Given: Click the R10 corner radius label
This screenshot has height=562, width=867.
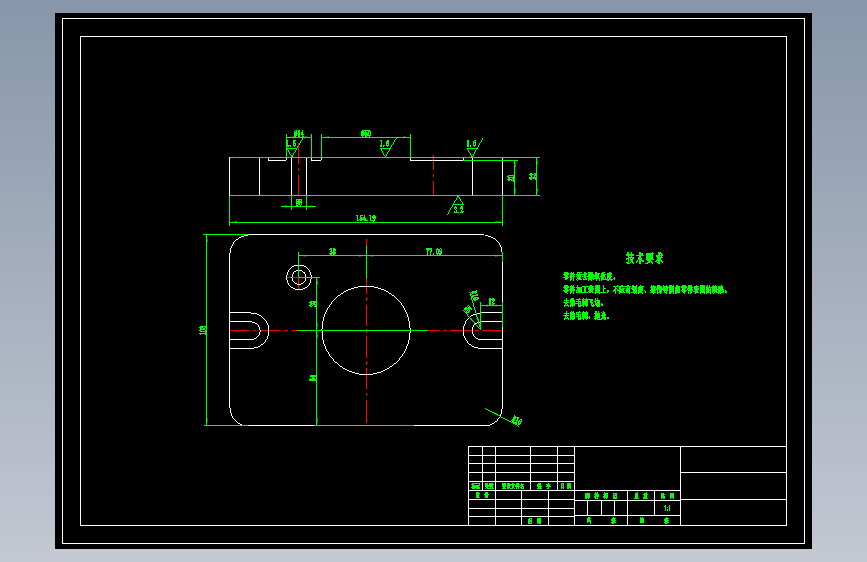Looking at the screenshot, I should [x=516, y=421].
